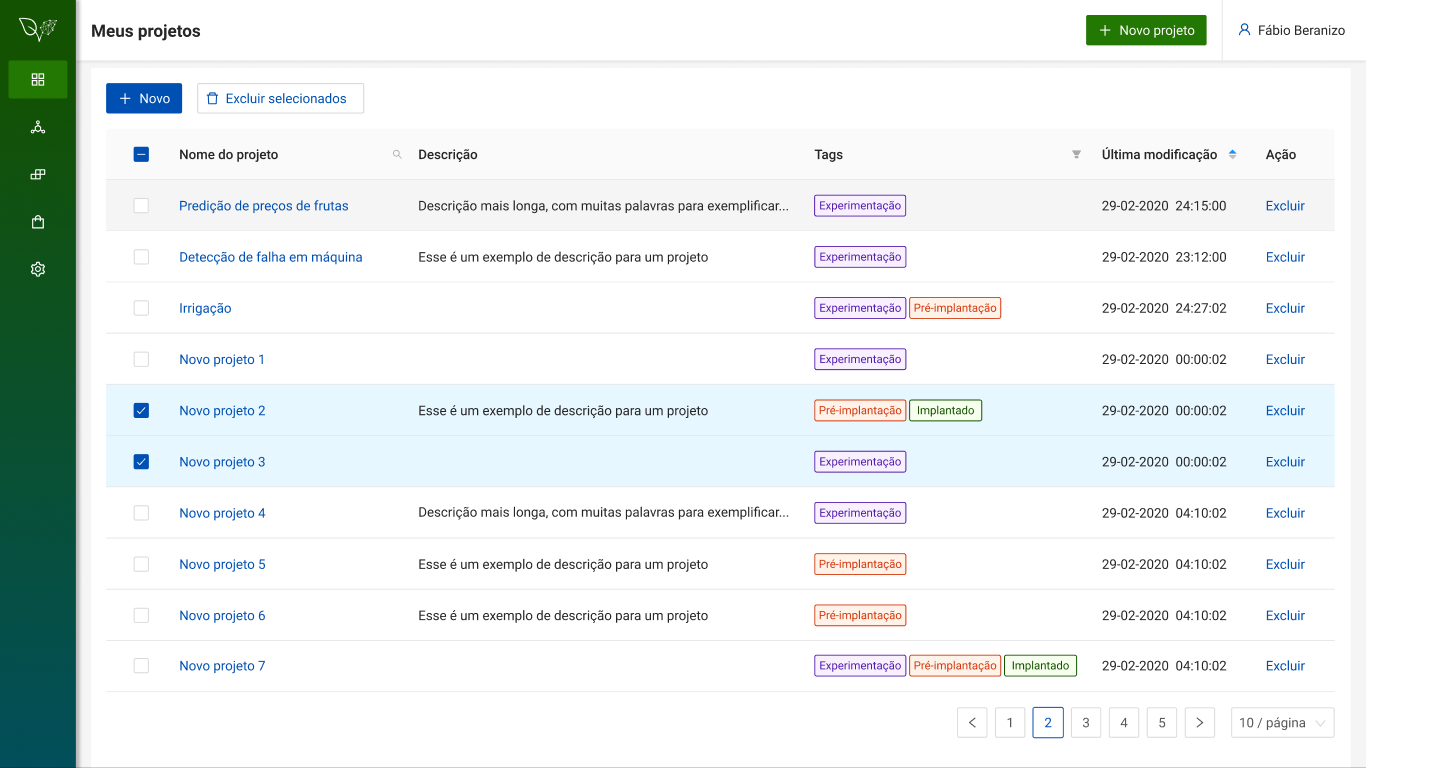Click Excluir selecionados button
1435x768 pixels.
click(280, 98)
